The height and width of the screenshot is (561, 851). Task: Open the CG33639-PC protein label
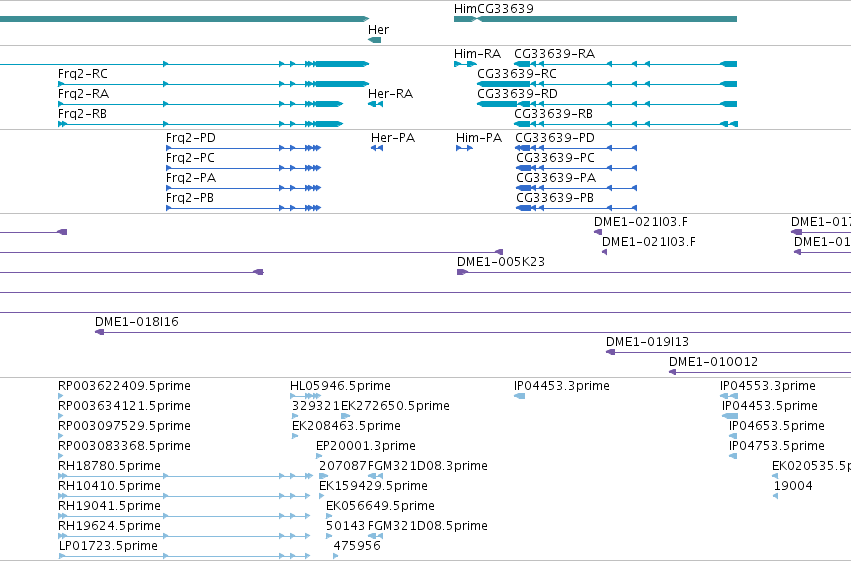[x=555, y=158]
